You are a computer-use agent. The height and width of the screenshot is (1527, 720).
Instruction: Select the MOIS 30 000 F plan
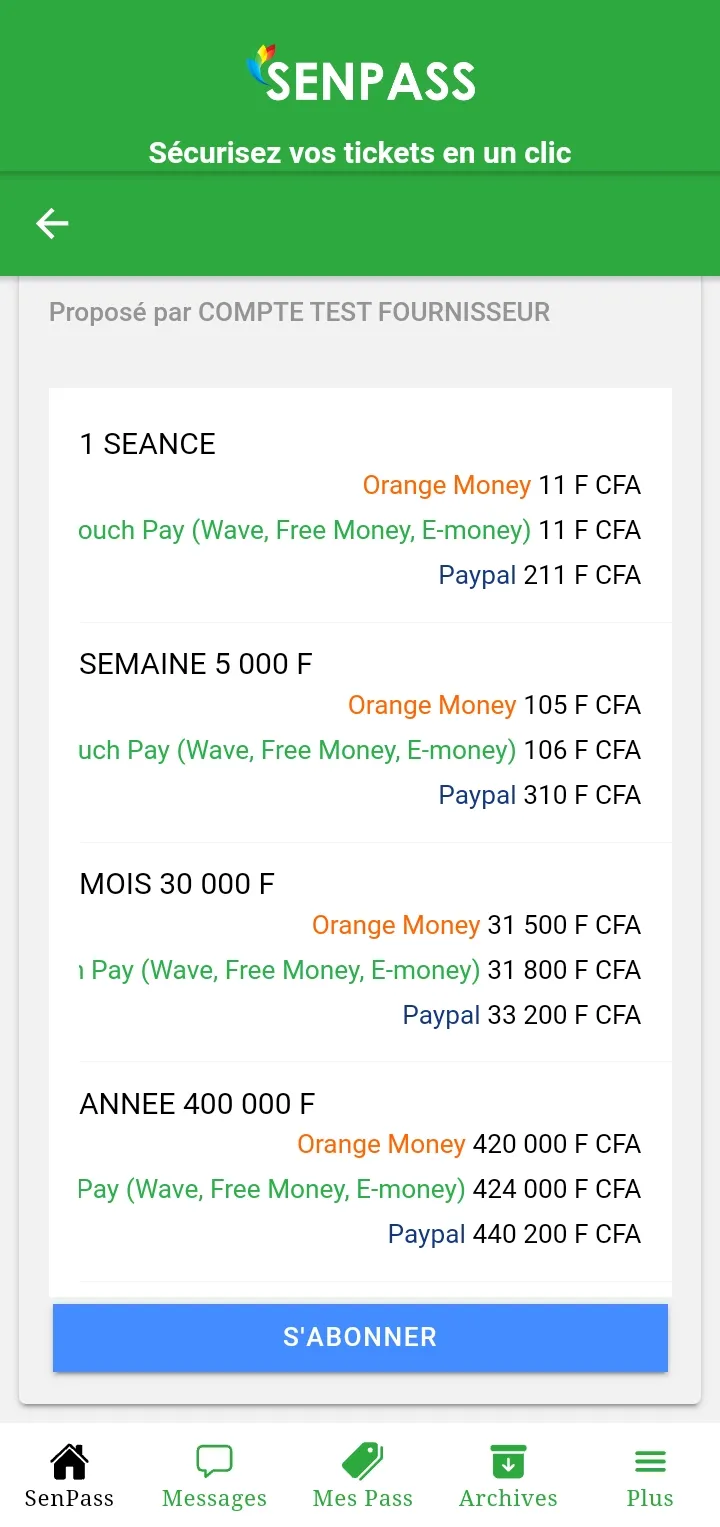click(x=177, y=884)
